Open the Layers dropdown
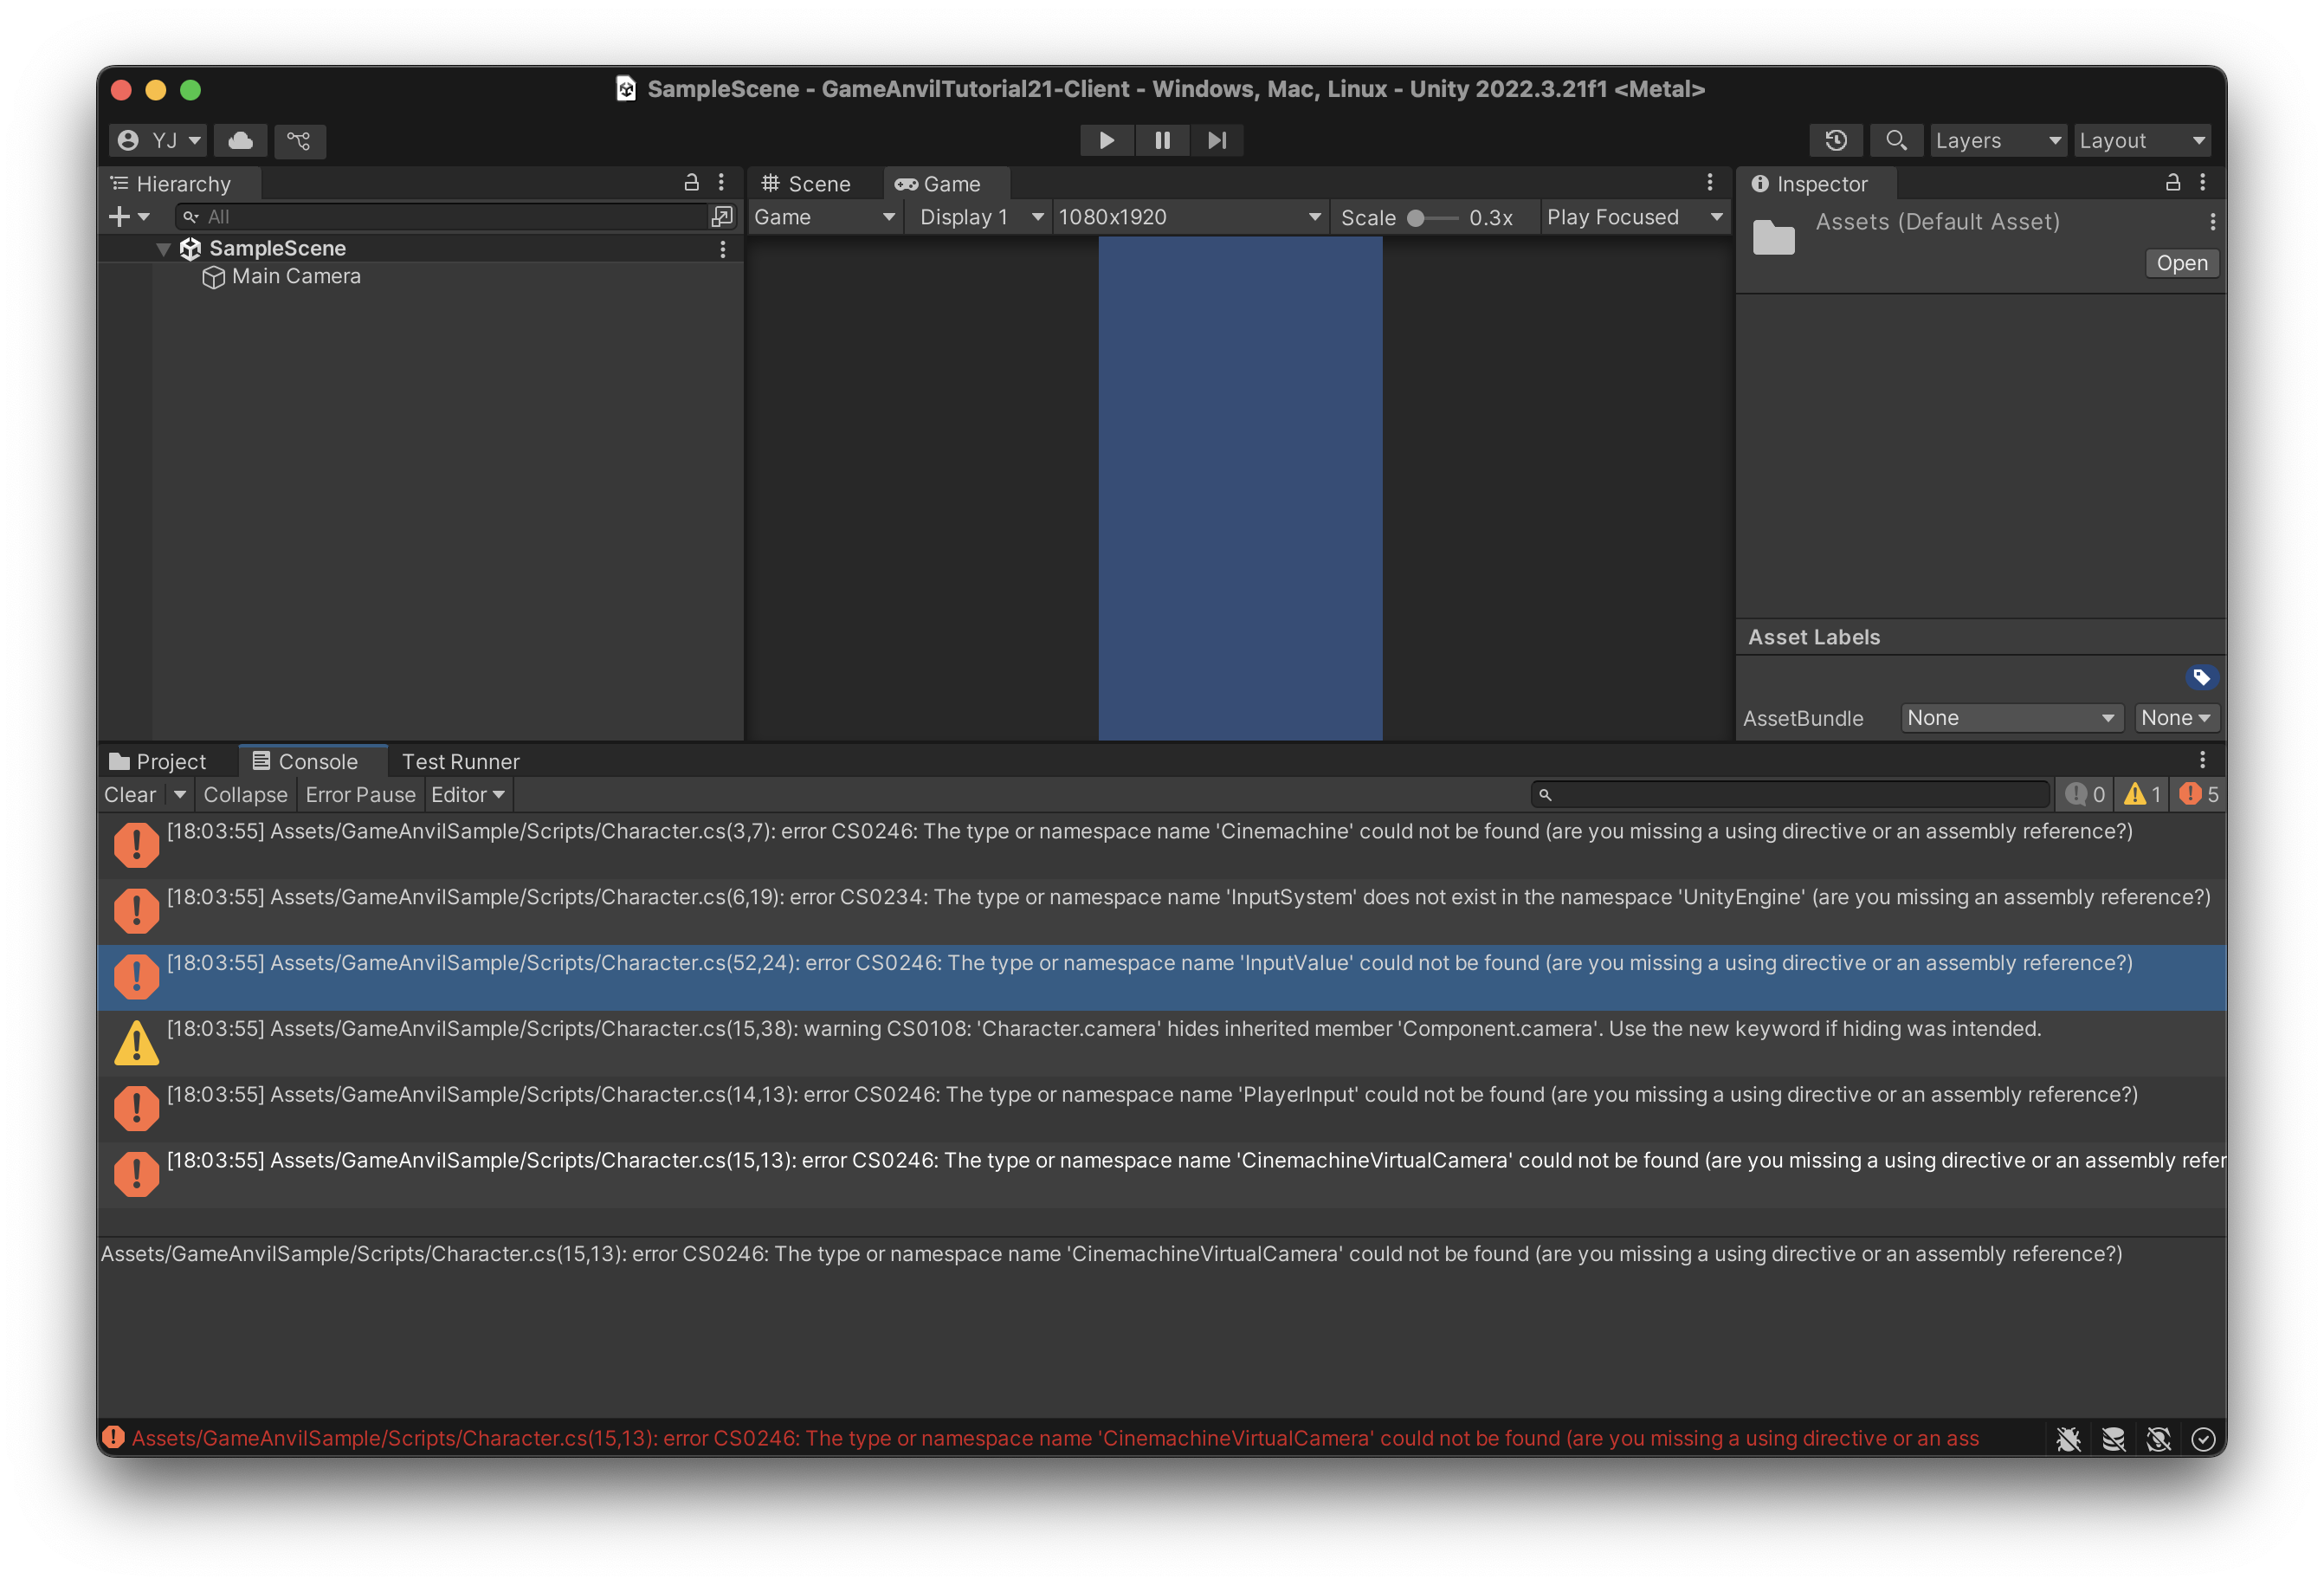Image resolution: width=2324 pixels, height=1585 pixels. [x=1997, y=140]
